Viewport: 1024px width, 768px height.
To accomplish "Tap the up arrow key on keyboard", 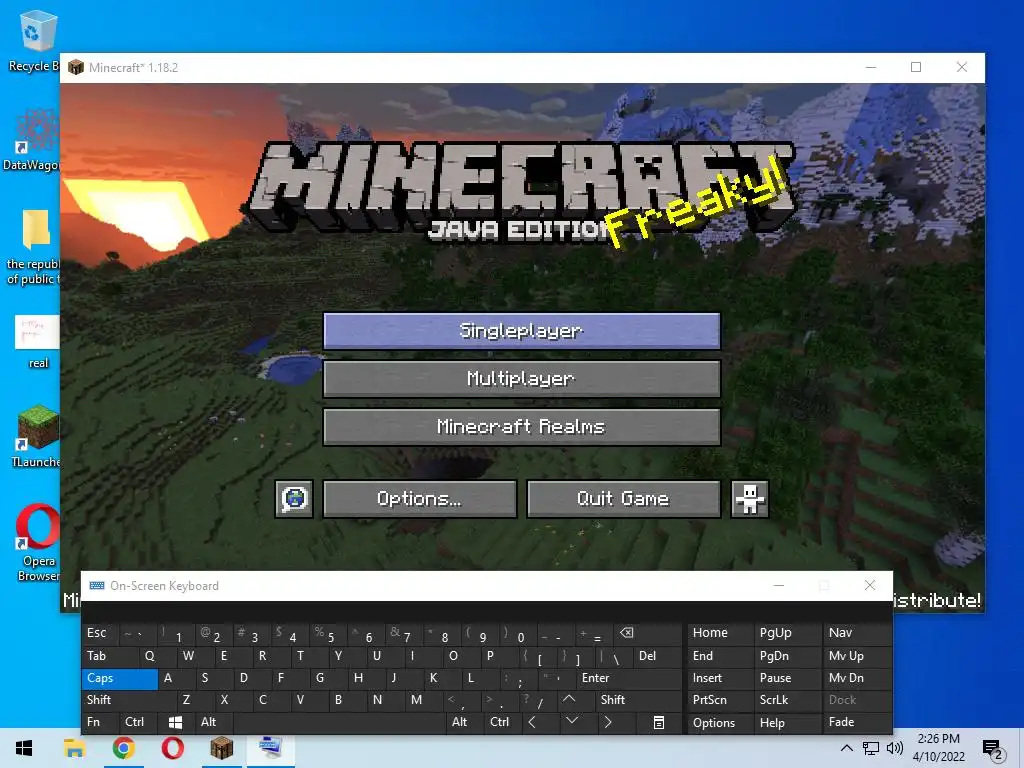I will pos(569,699).
